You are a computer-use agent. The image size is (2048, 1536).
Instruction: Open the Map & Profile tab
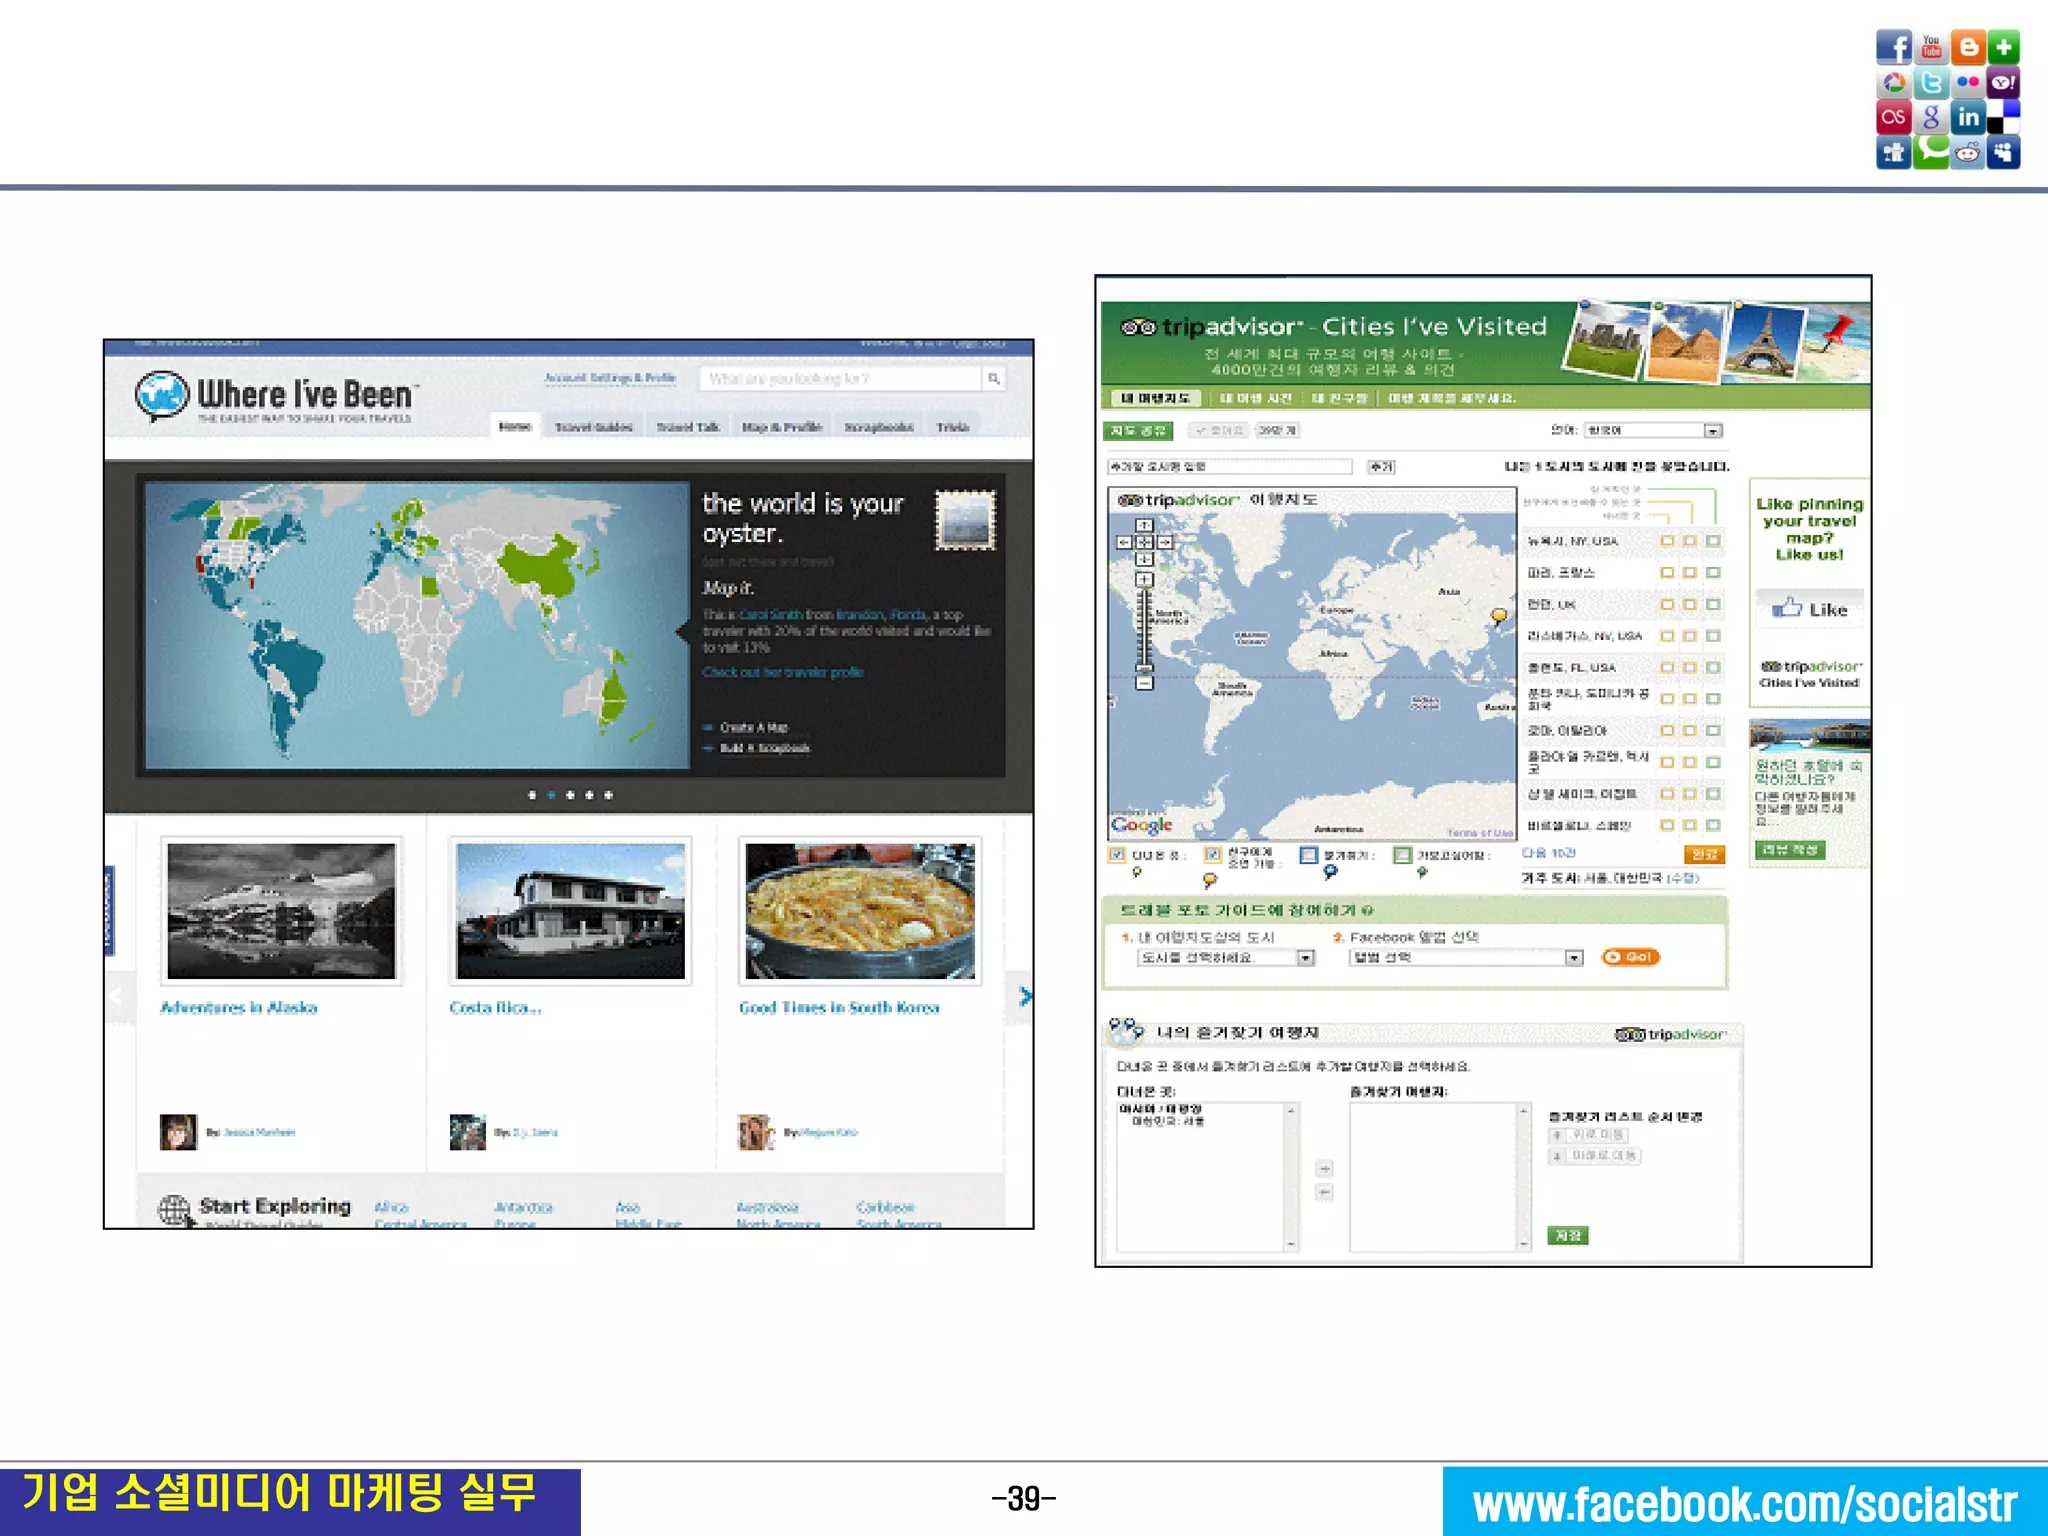click(x=781, y=427)
